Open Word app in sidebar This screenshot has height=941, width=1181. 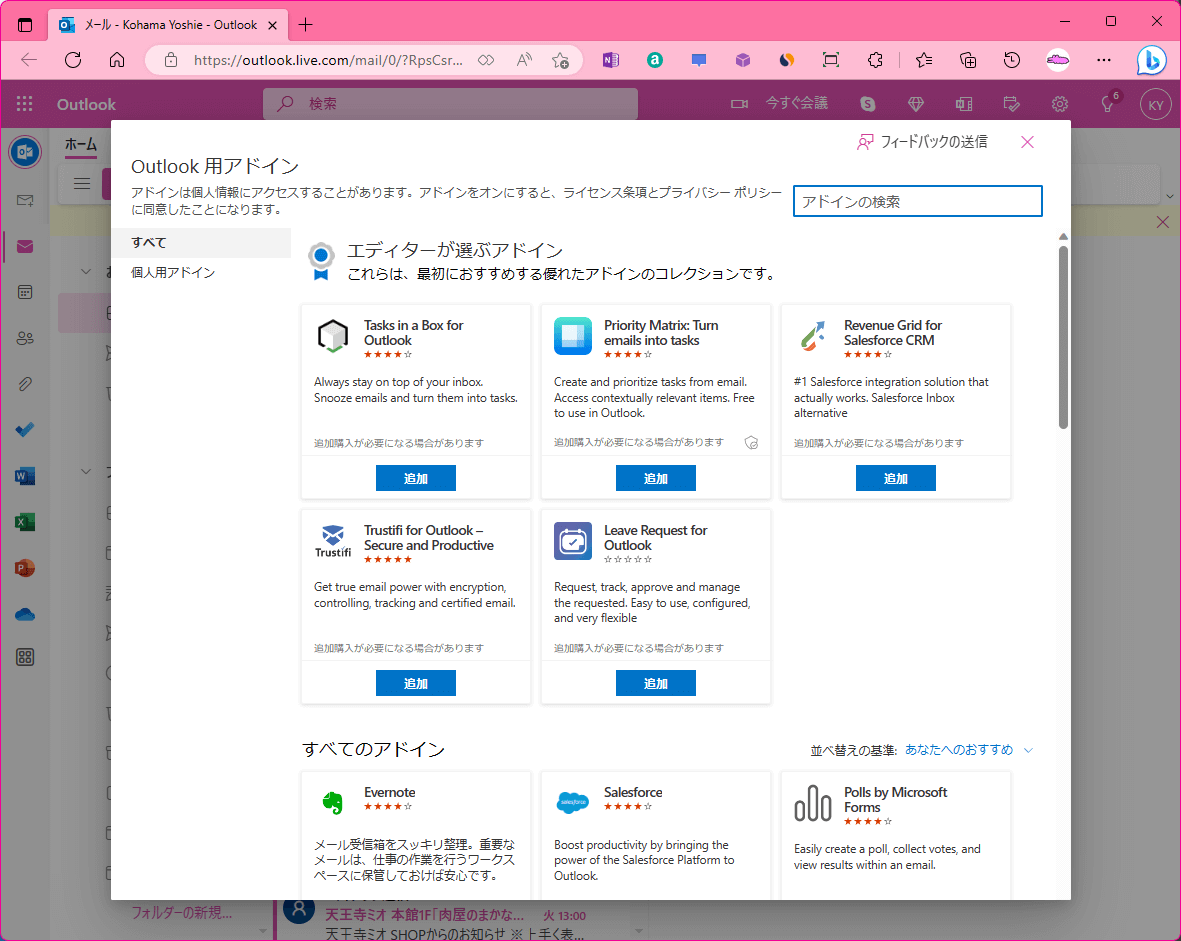(25, 476)
